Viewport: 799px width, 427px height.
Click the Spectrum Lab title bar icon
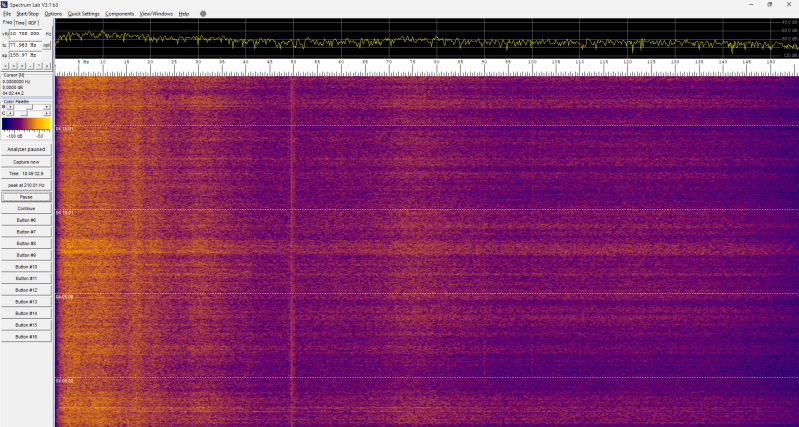4,4
